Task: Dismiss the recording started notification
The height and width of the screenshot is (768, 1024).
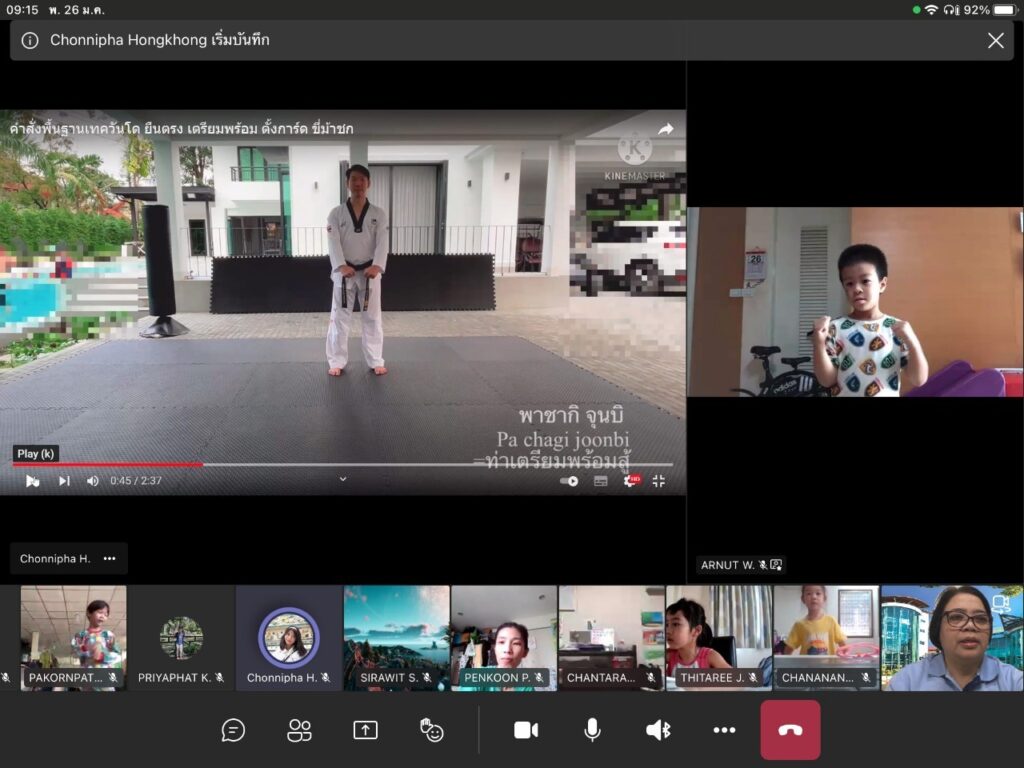Action: (x=996, y=40)
